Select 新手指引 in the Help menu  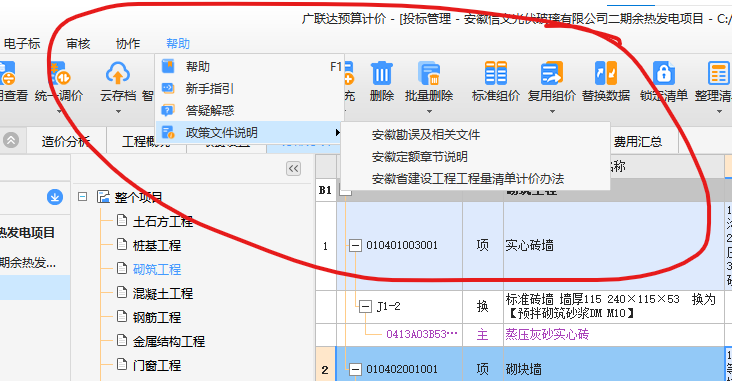210,88
